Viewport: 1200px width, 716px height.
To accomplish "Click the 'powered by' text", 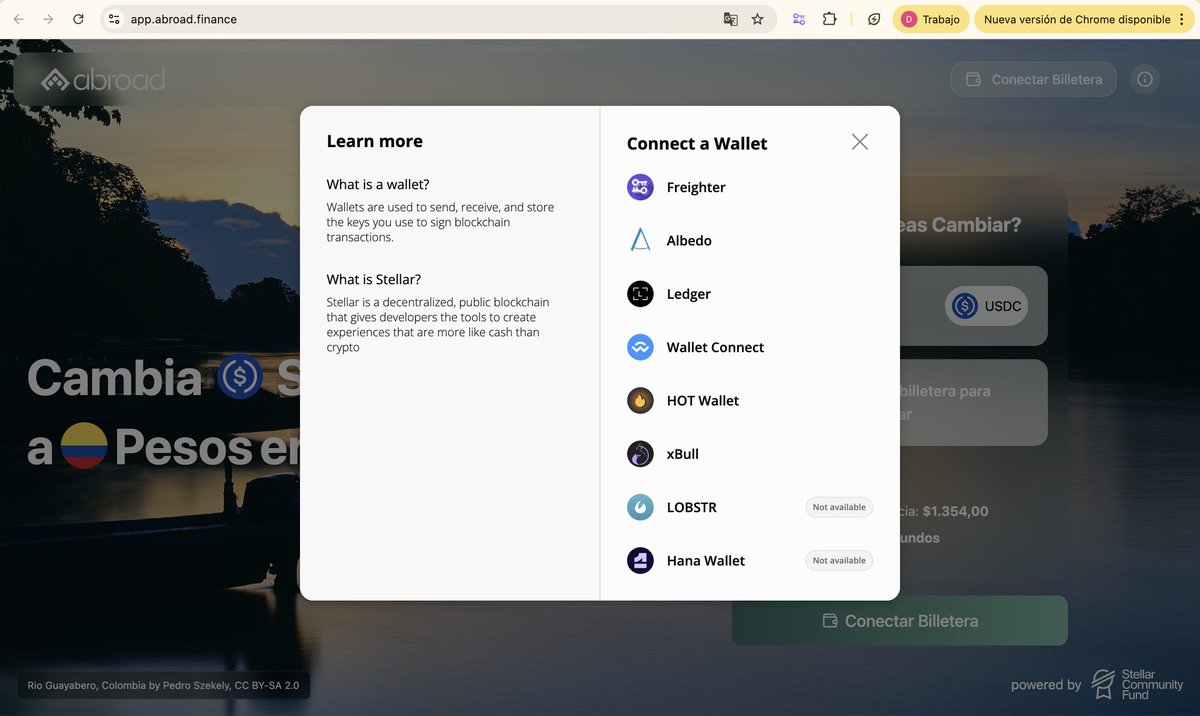I will (1046, 685).
